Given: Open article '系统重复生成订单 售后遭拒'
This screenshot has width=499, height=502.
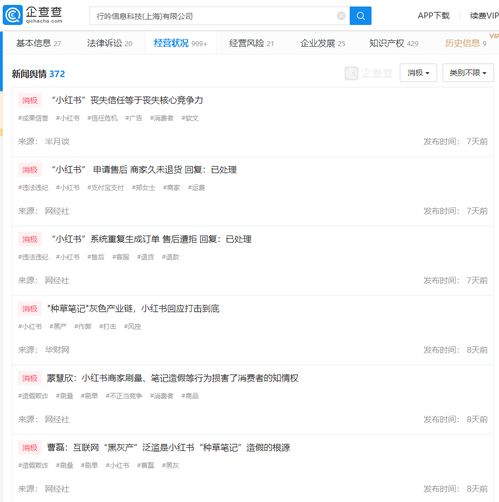Looking at the screenshot, I should pyautogui.click(x=151, y=239).
